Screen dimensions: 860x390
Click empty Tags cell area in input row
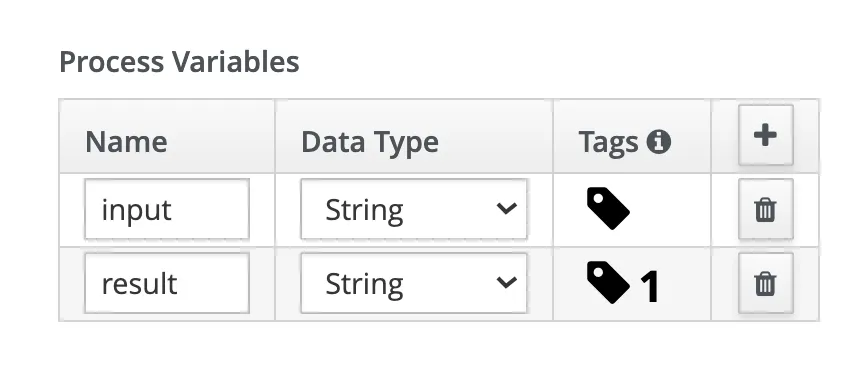tap(672, 209)
